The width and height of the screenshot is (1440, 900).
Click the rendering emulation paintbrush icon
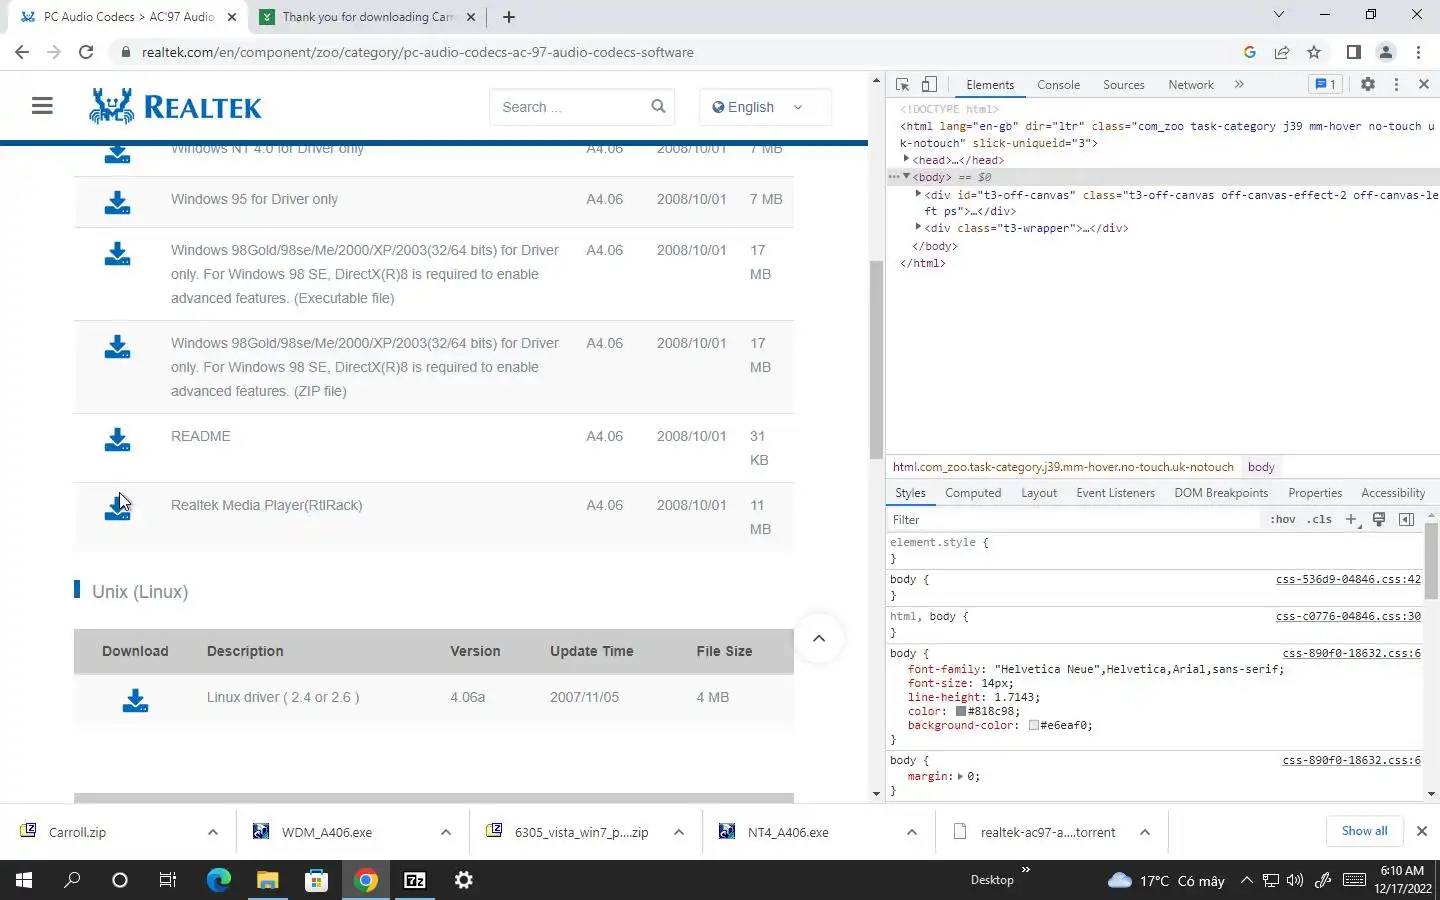(x=1379, y=519)
